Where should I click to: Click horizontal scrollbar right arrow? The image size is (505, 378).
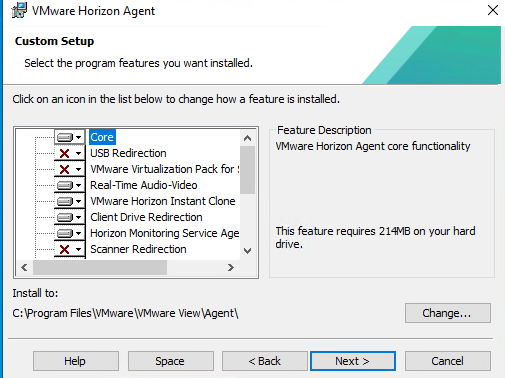coord(231,268)
